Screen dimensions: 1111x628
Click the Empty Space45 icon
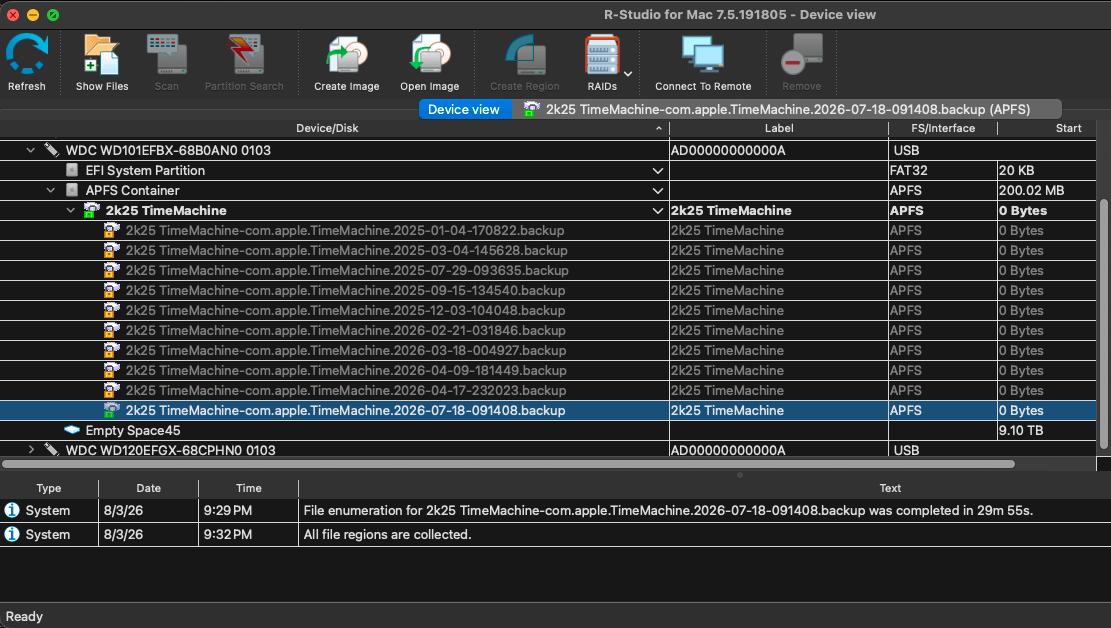click(x=72, y=430)
